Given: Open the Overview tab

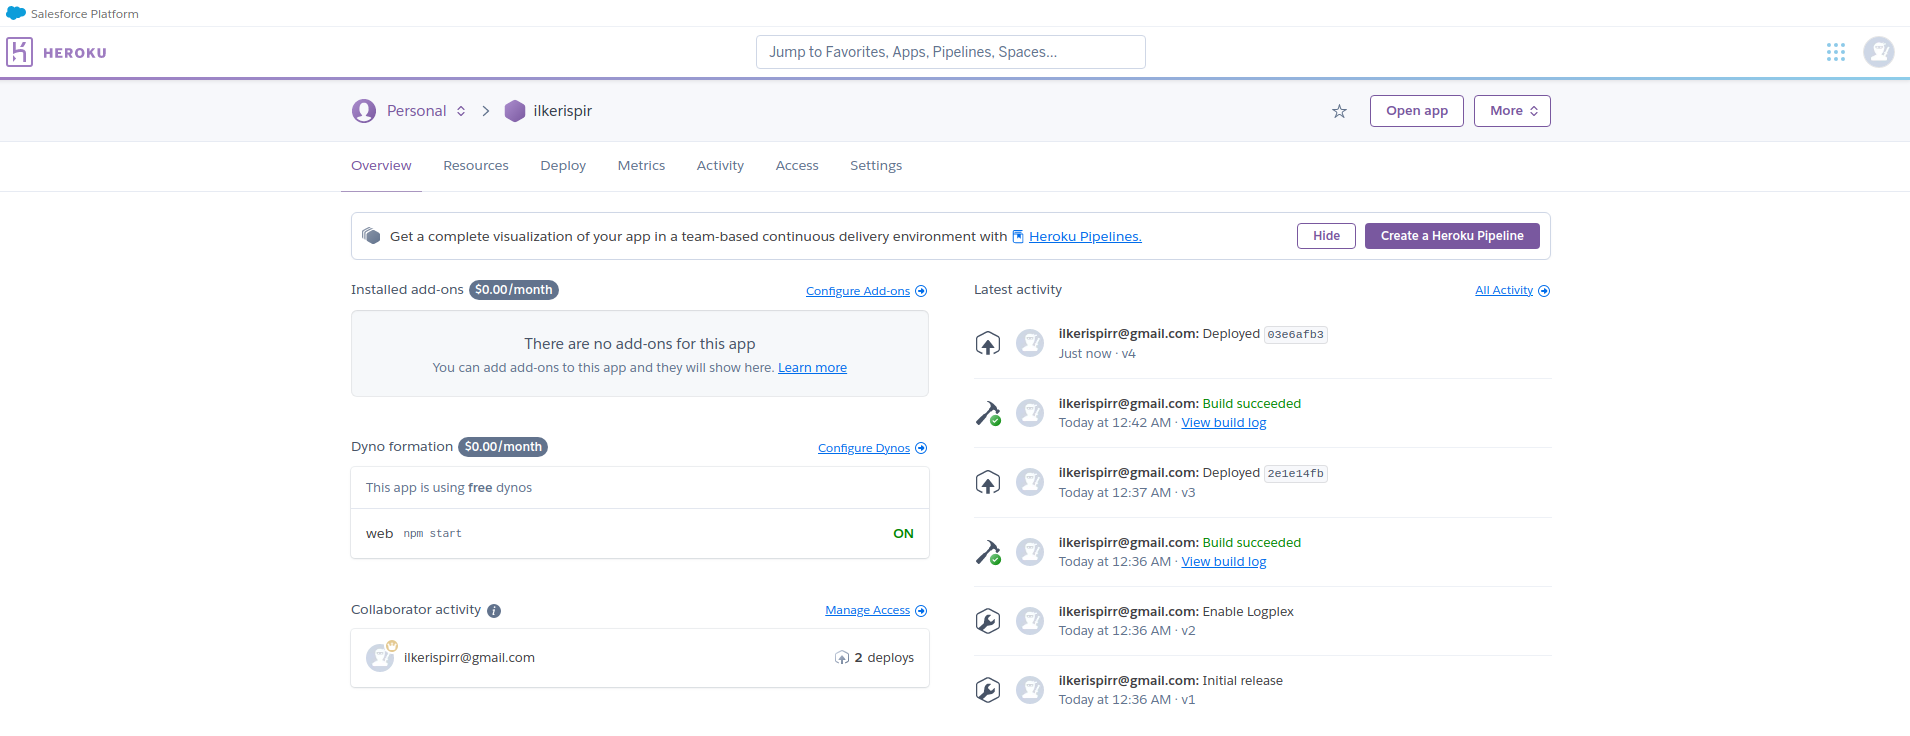Looking at the screenshot, I should [381, 166].
